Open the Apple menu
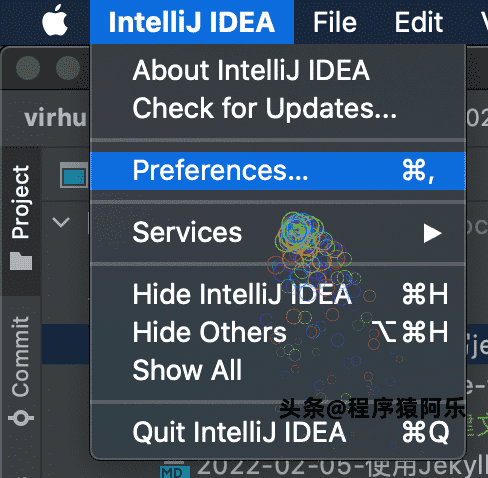This screenshot has width=488, height=478. (x=55, y=20)
